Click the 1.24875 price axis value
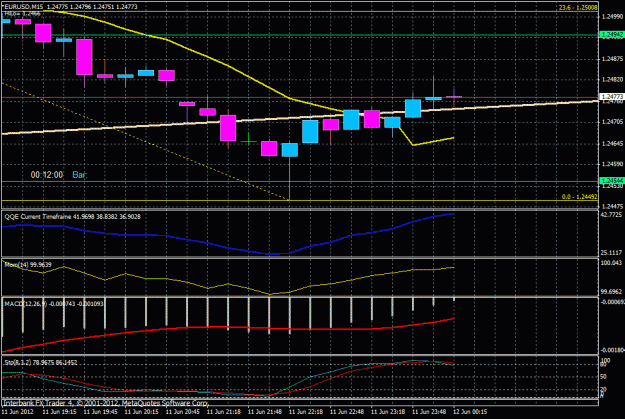This screenshot has height=419, width=625. point(612,59)
